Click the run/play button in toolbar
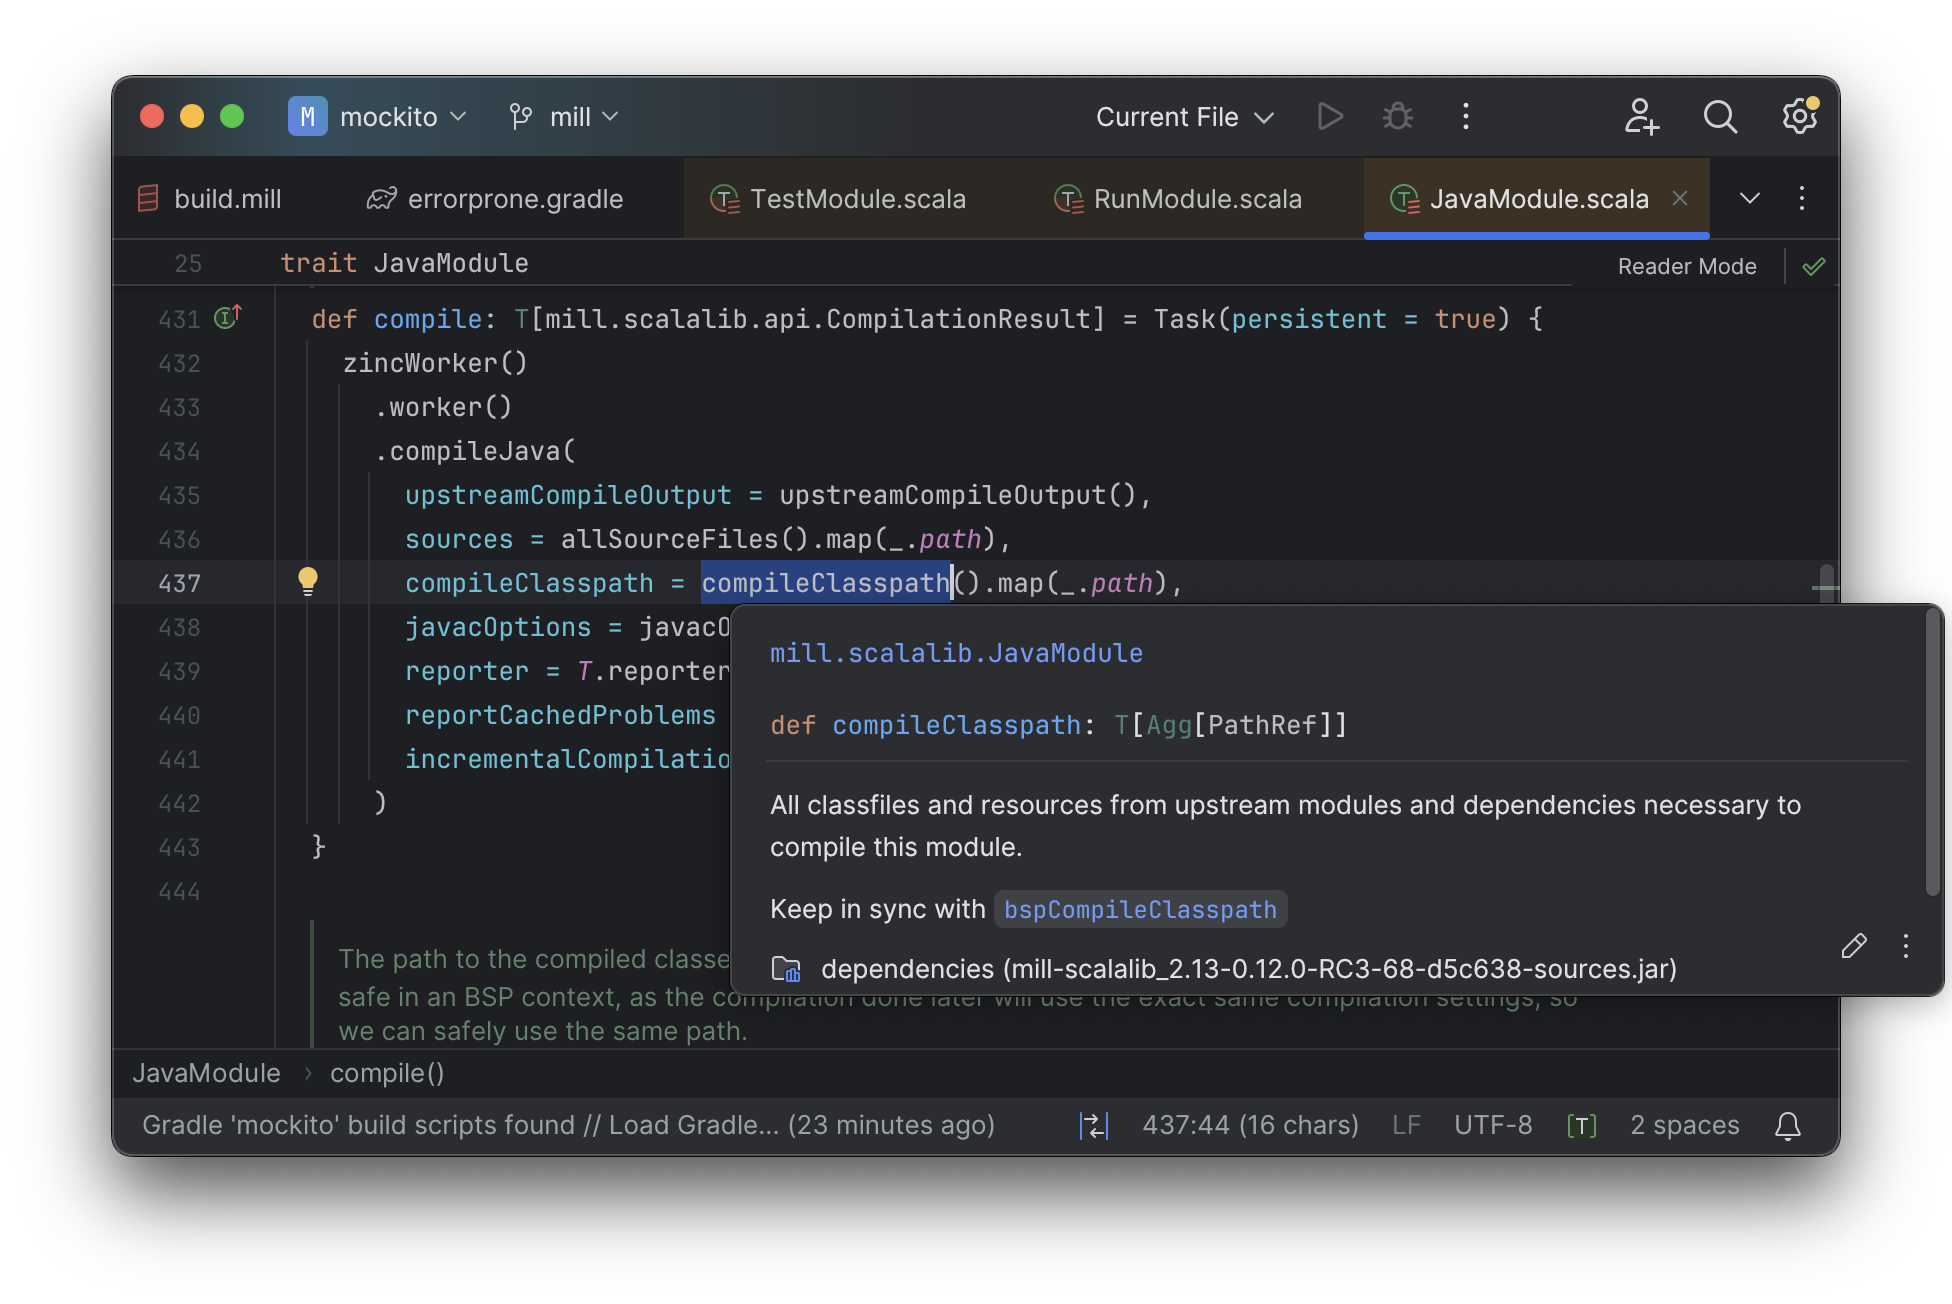 pyautogui.click(x=1327, y=115)
